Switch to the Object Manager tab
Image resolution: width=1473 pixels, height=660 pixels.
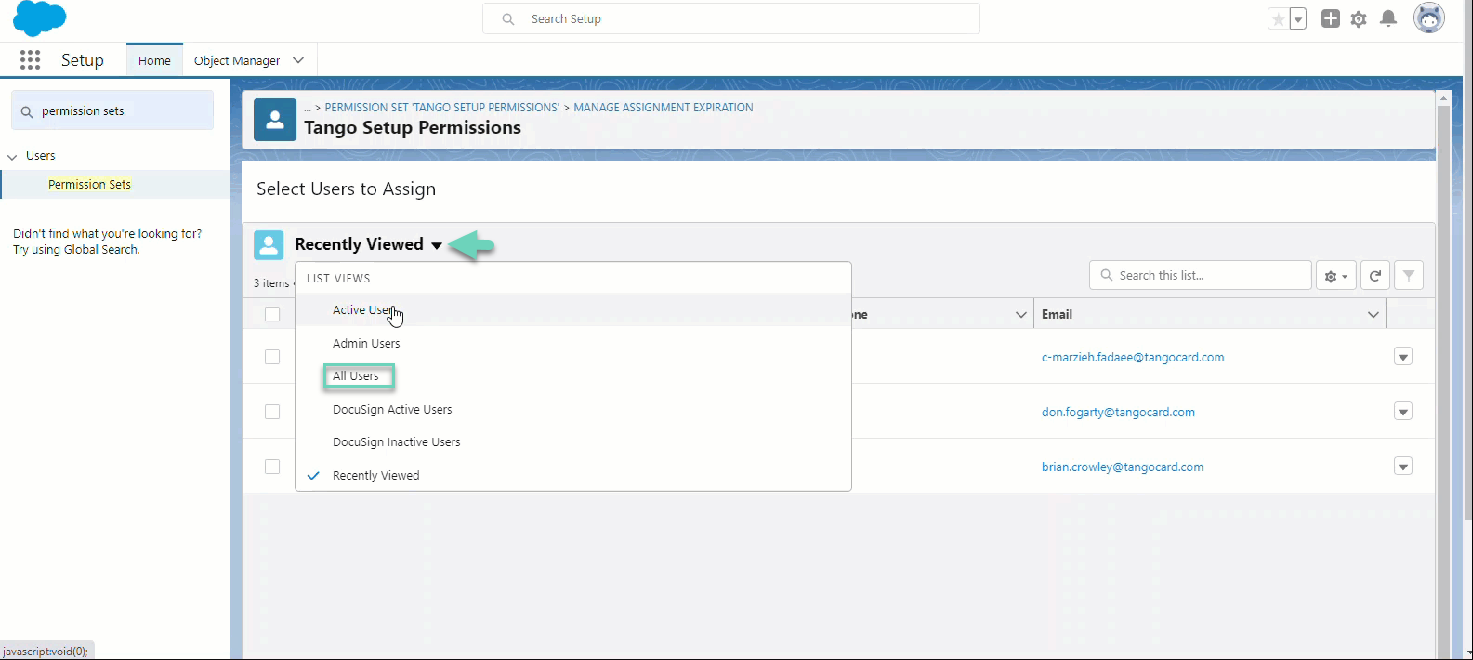237,60
